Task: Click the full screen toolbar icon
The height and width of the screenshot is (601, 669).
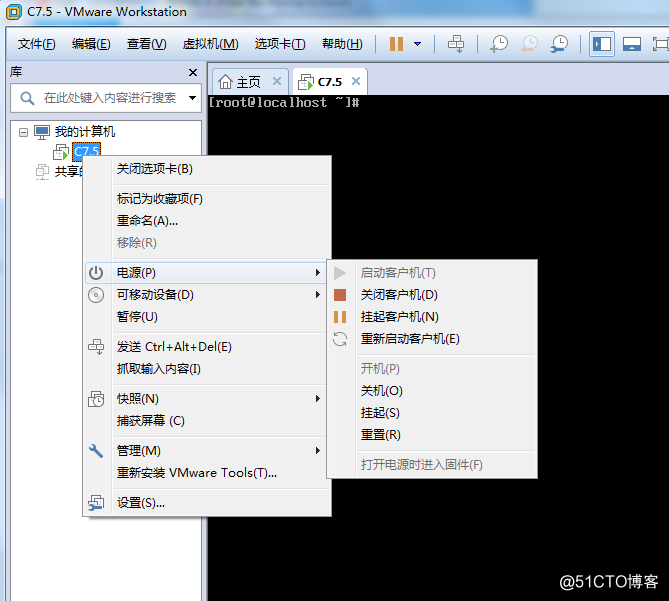Action: click(x=660, y=44)
